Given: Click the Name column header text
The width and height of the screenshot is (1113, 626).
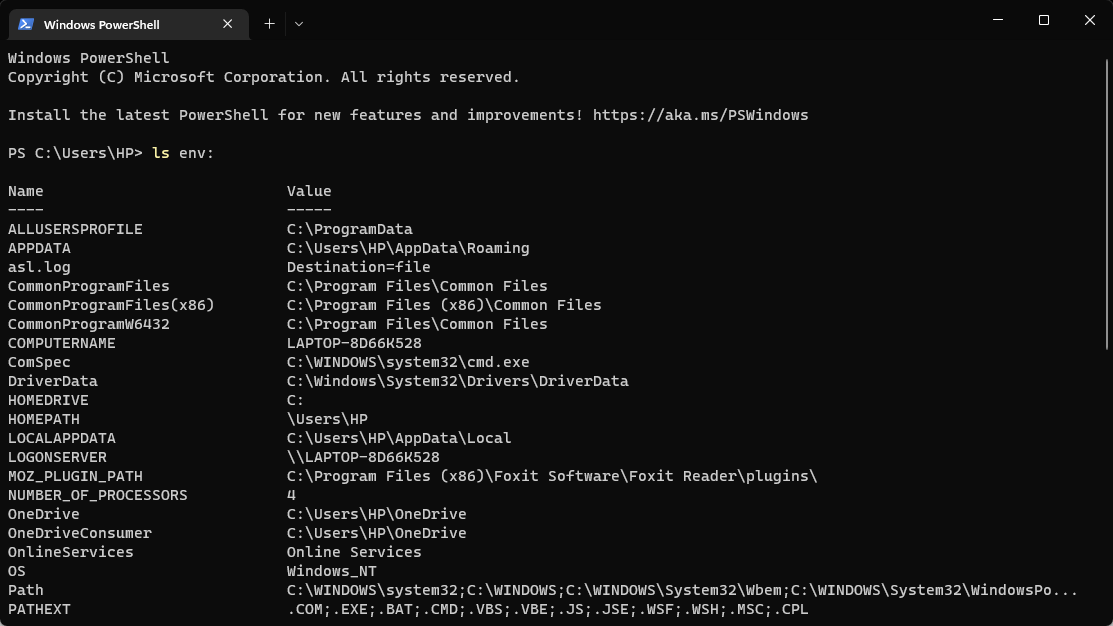Looking at the screenshot, I should (x=24, y=190).
